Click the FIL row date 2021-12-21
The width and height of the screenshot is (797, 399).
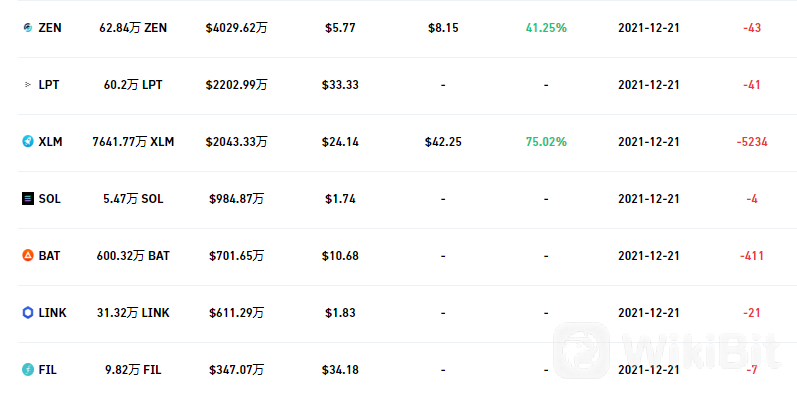pyautogui.click(x=649, y=370)
